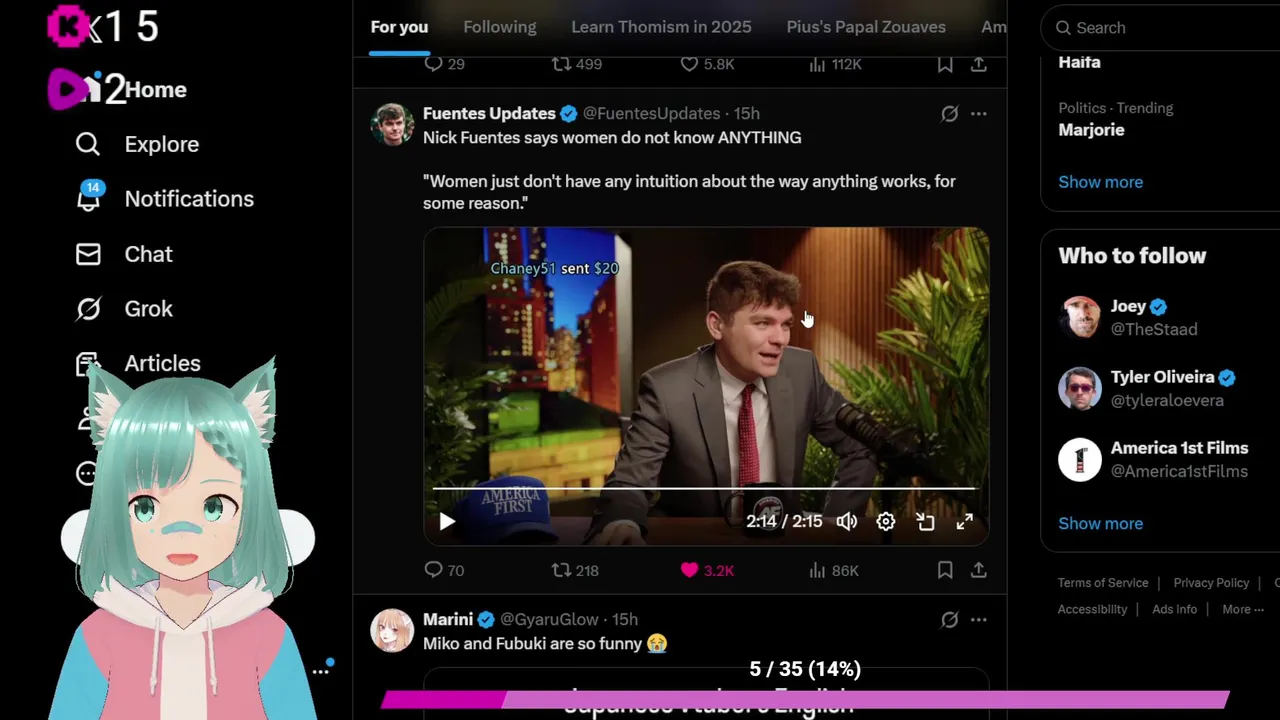This screenshot has width=1280, height=720.
Task: Open the Explore search icon in sidebar
Action: pos(88,144)
